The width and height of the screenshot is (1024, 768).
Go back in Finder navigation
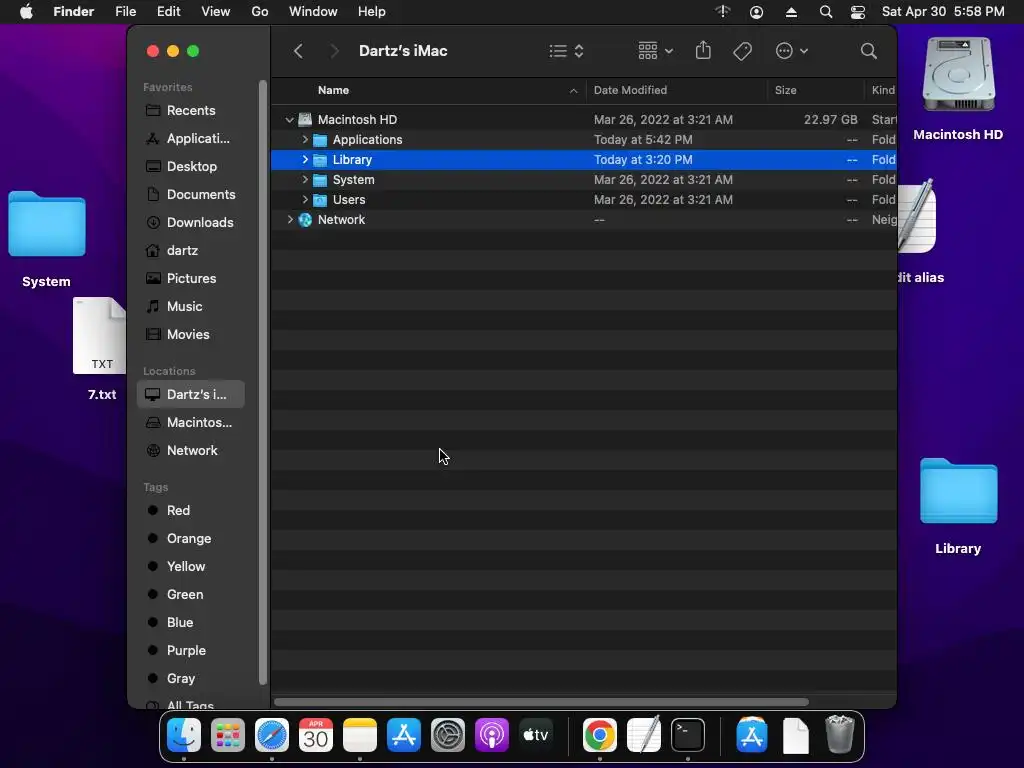pyautogui.click(x=298, y=51)
